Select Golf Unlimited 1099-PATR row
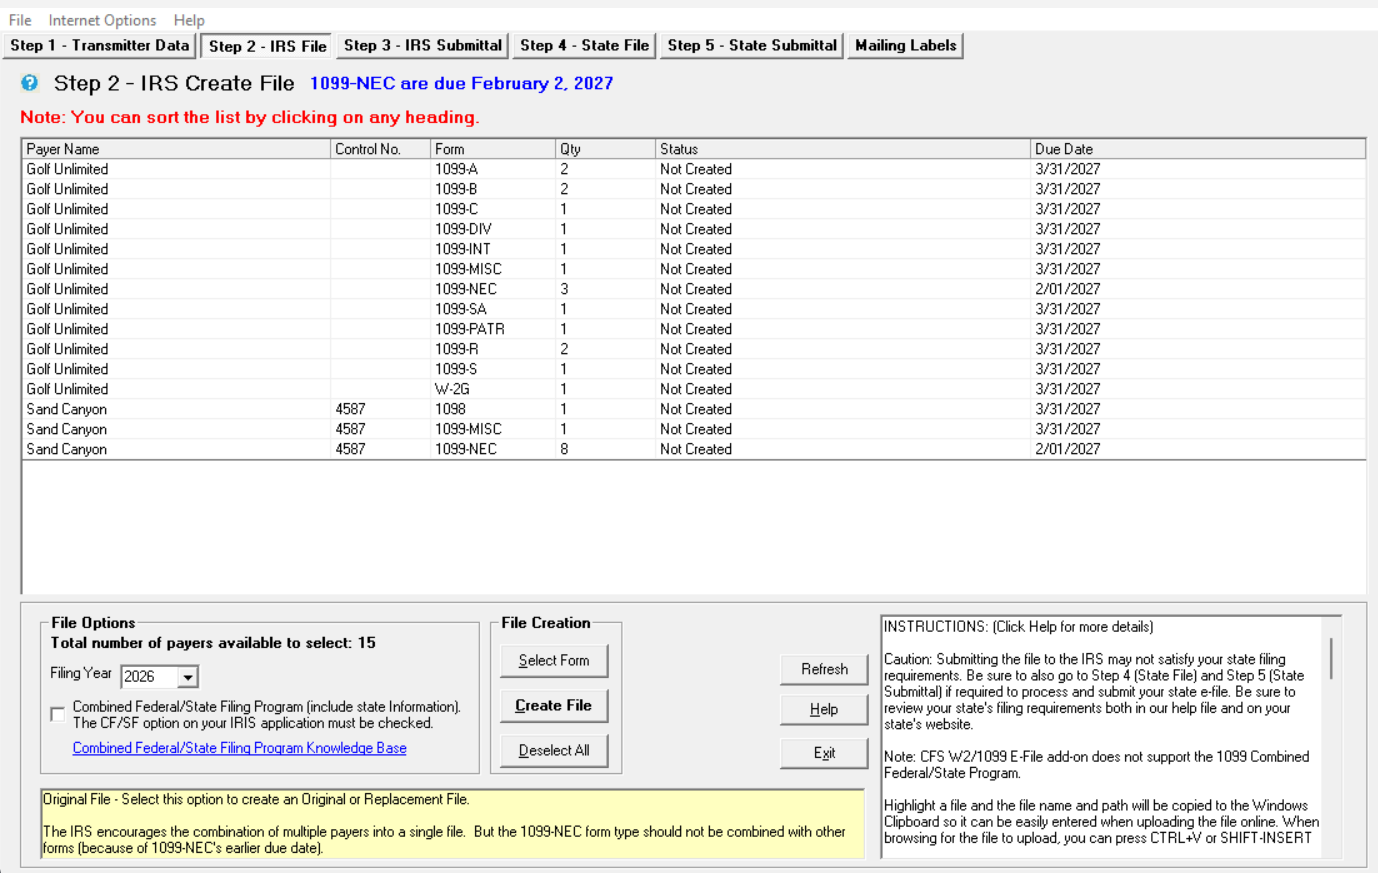This screenshot has height=873, width=1378. point(694,329)
